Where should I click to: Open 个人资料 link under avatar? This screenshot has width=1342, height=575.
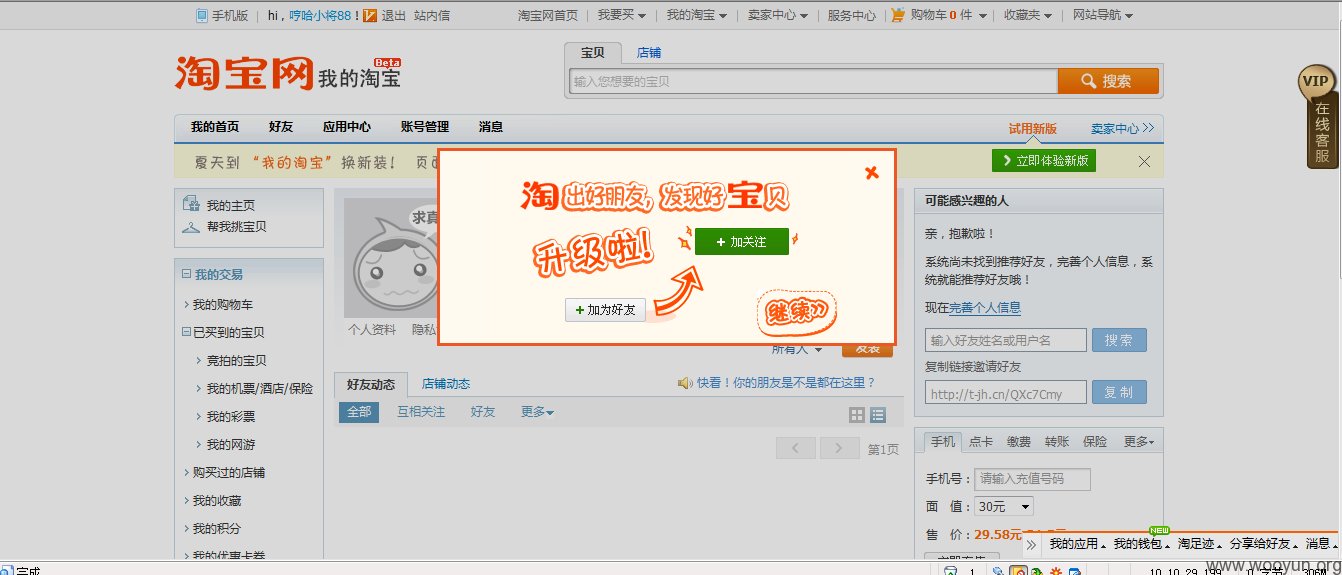[x=372, y=329]
